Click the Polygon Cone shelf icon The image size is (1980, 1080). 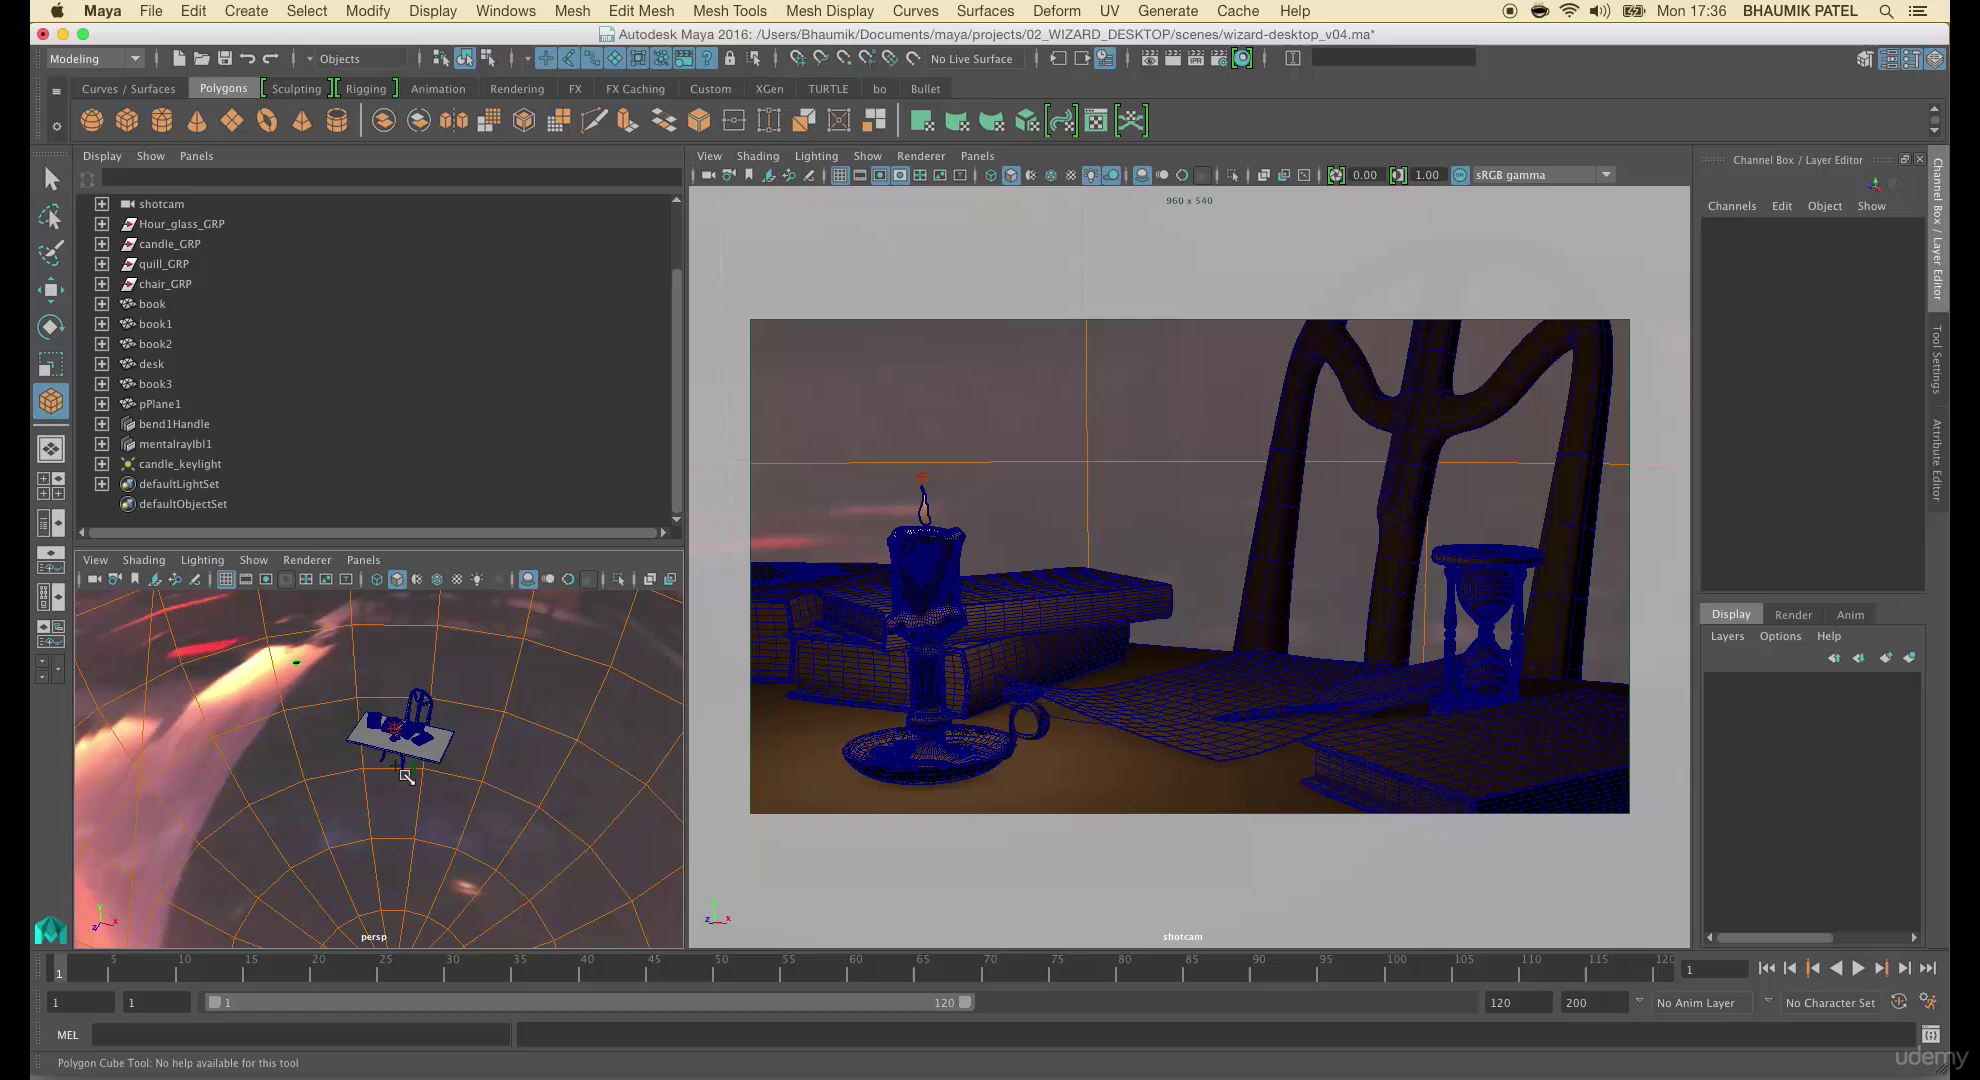pyautogui.click(x=197, y=121)
